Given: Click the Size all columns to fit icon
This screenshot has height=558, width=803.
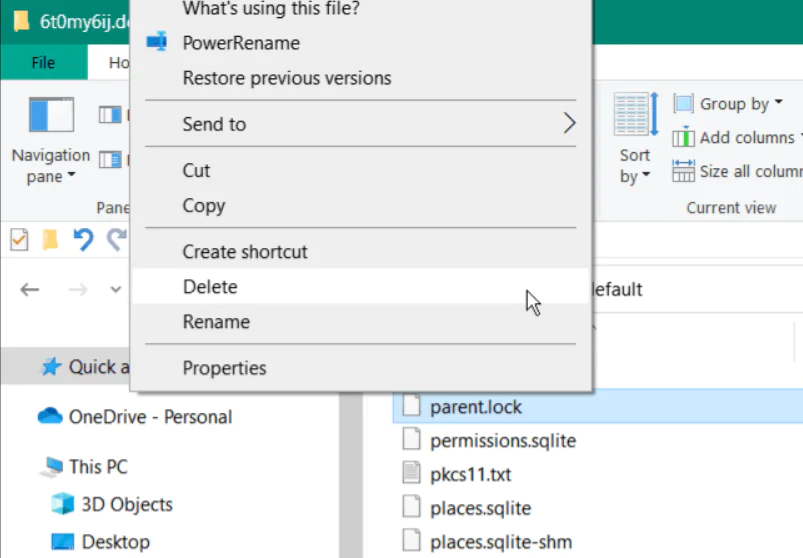Looking at the screenshot, I should (x=684, y=171).
